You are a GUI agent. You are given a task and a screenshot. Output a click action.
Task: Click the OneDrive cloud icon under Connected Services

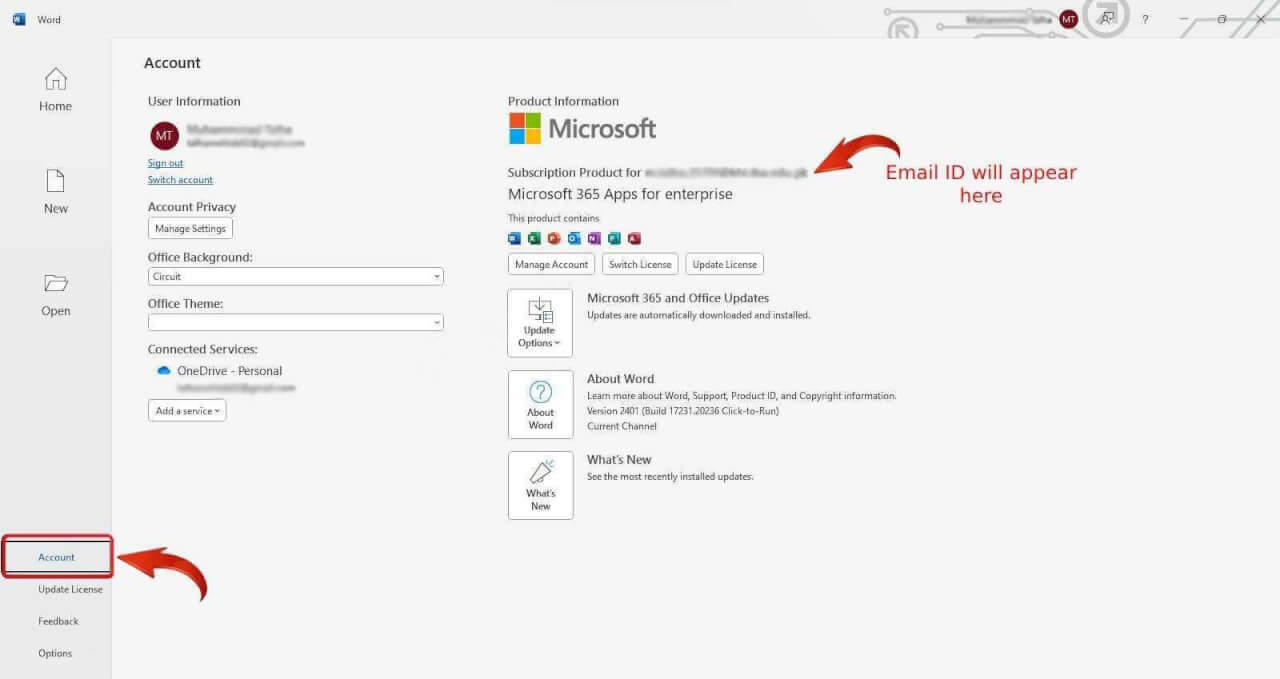click(164, 370)
